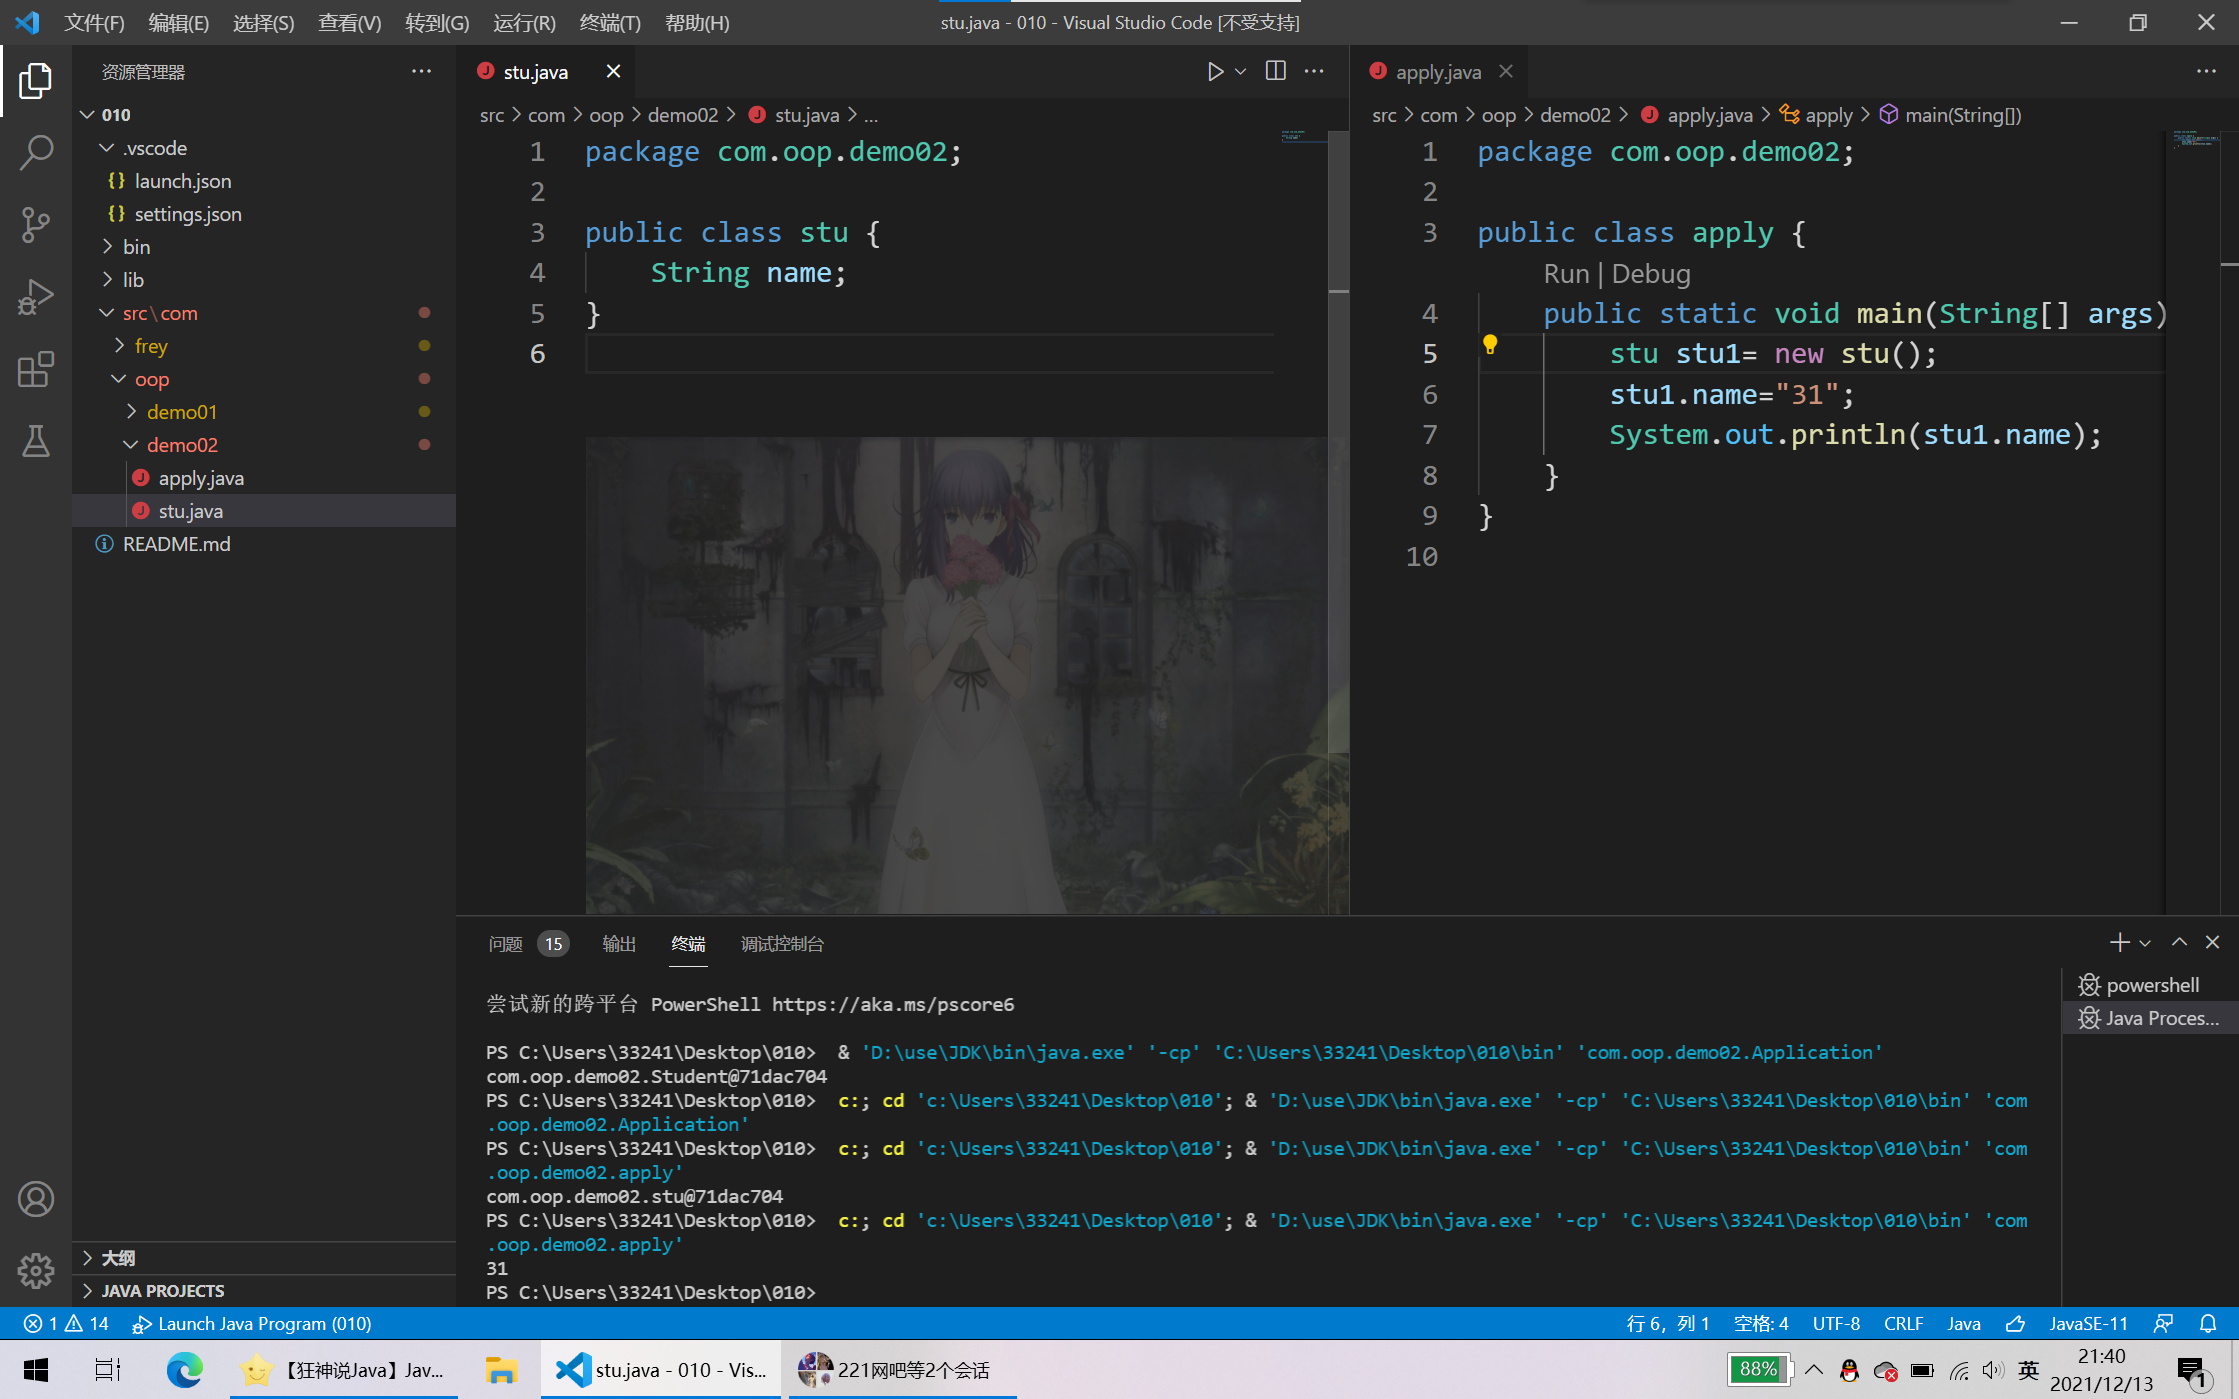Collapse the demo02 folder
The width and height of the screenshot is (2239, 1399).
[182, 445]
